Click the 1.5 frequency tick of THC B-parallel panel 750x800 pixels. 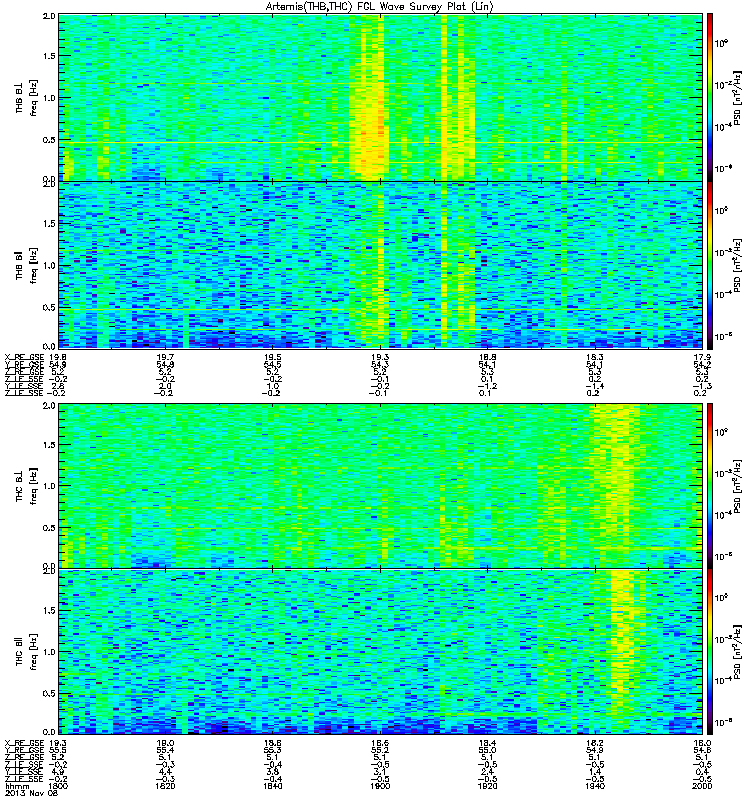tap(49, 610)
